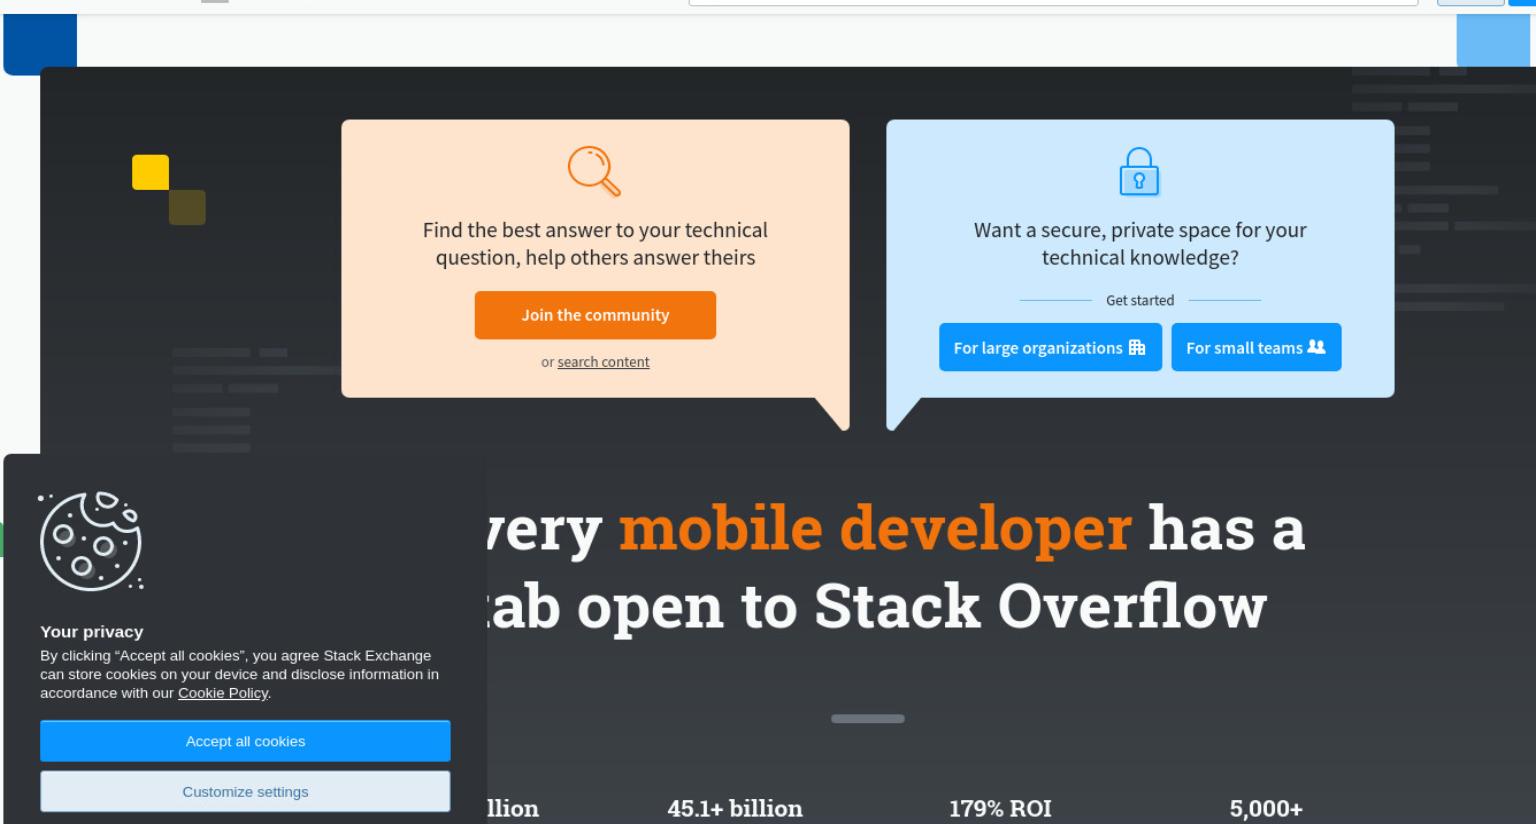Click the 'Get started' label
1536x824 pixels.
click(1140, 300)
